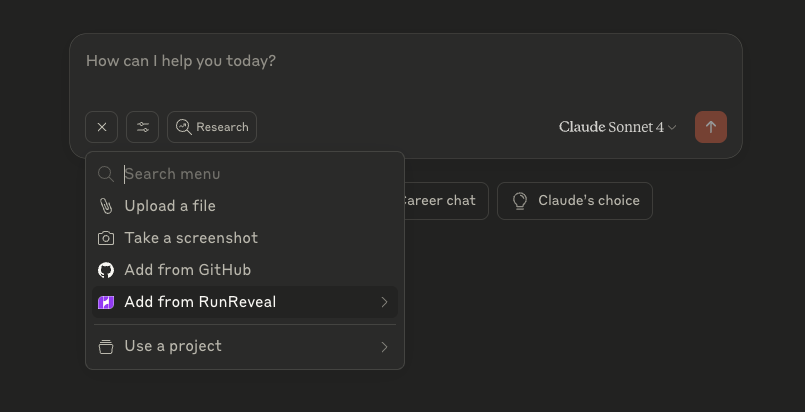
Task: Select the Career chat suggestion
Action: pos(446,201)
